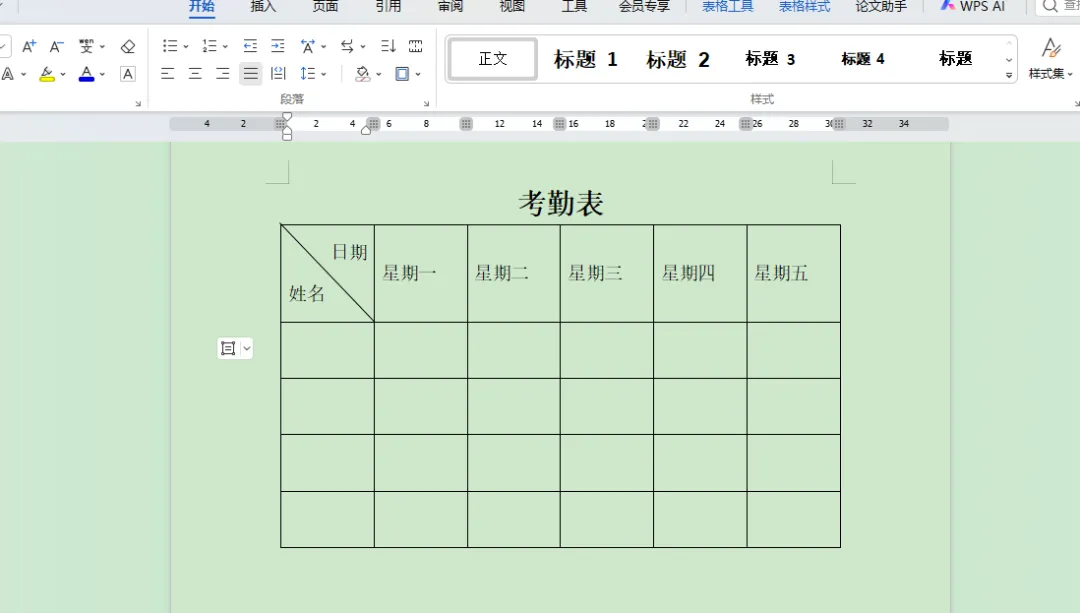Apply the 标题 2 style
The height and width of the screenshot is (613, 1080).
678,59
